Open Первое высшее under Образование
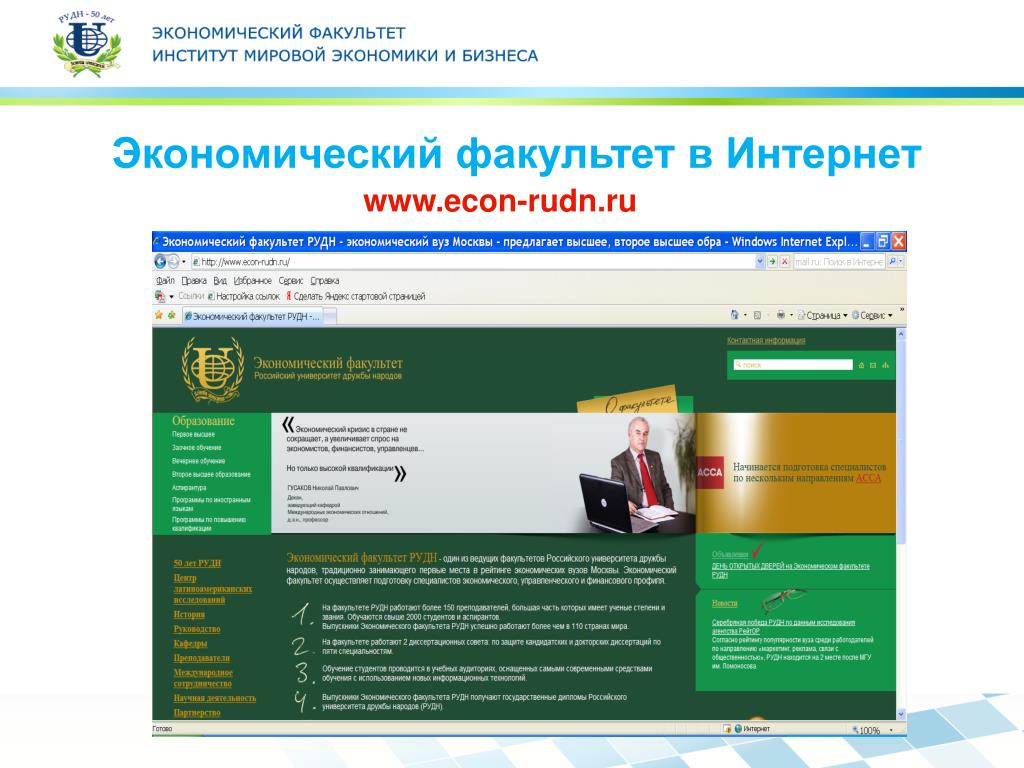Image resolution: width=1024 pixels, height=768 pixels. [193, 434]
